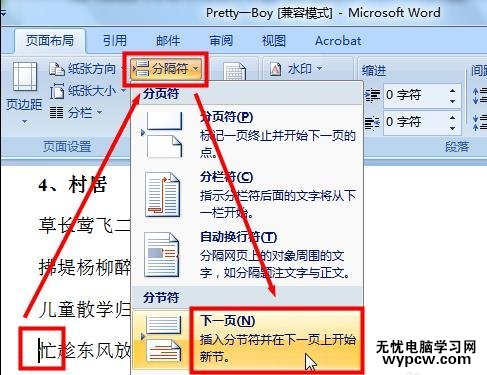The height and width of the screenshot is (375, 487).
Task: Decrease right indent with down stepper
Action: click(x=452, y=128)
